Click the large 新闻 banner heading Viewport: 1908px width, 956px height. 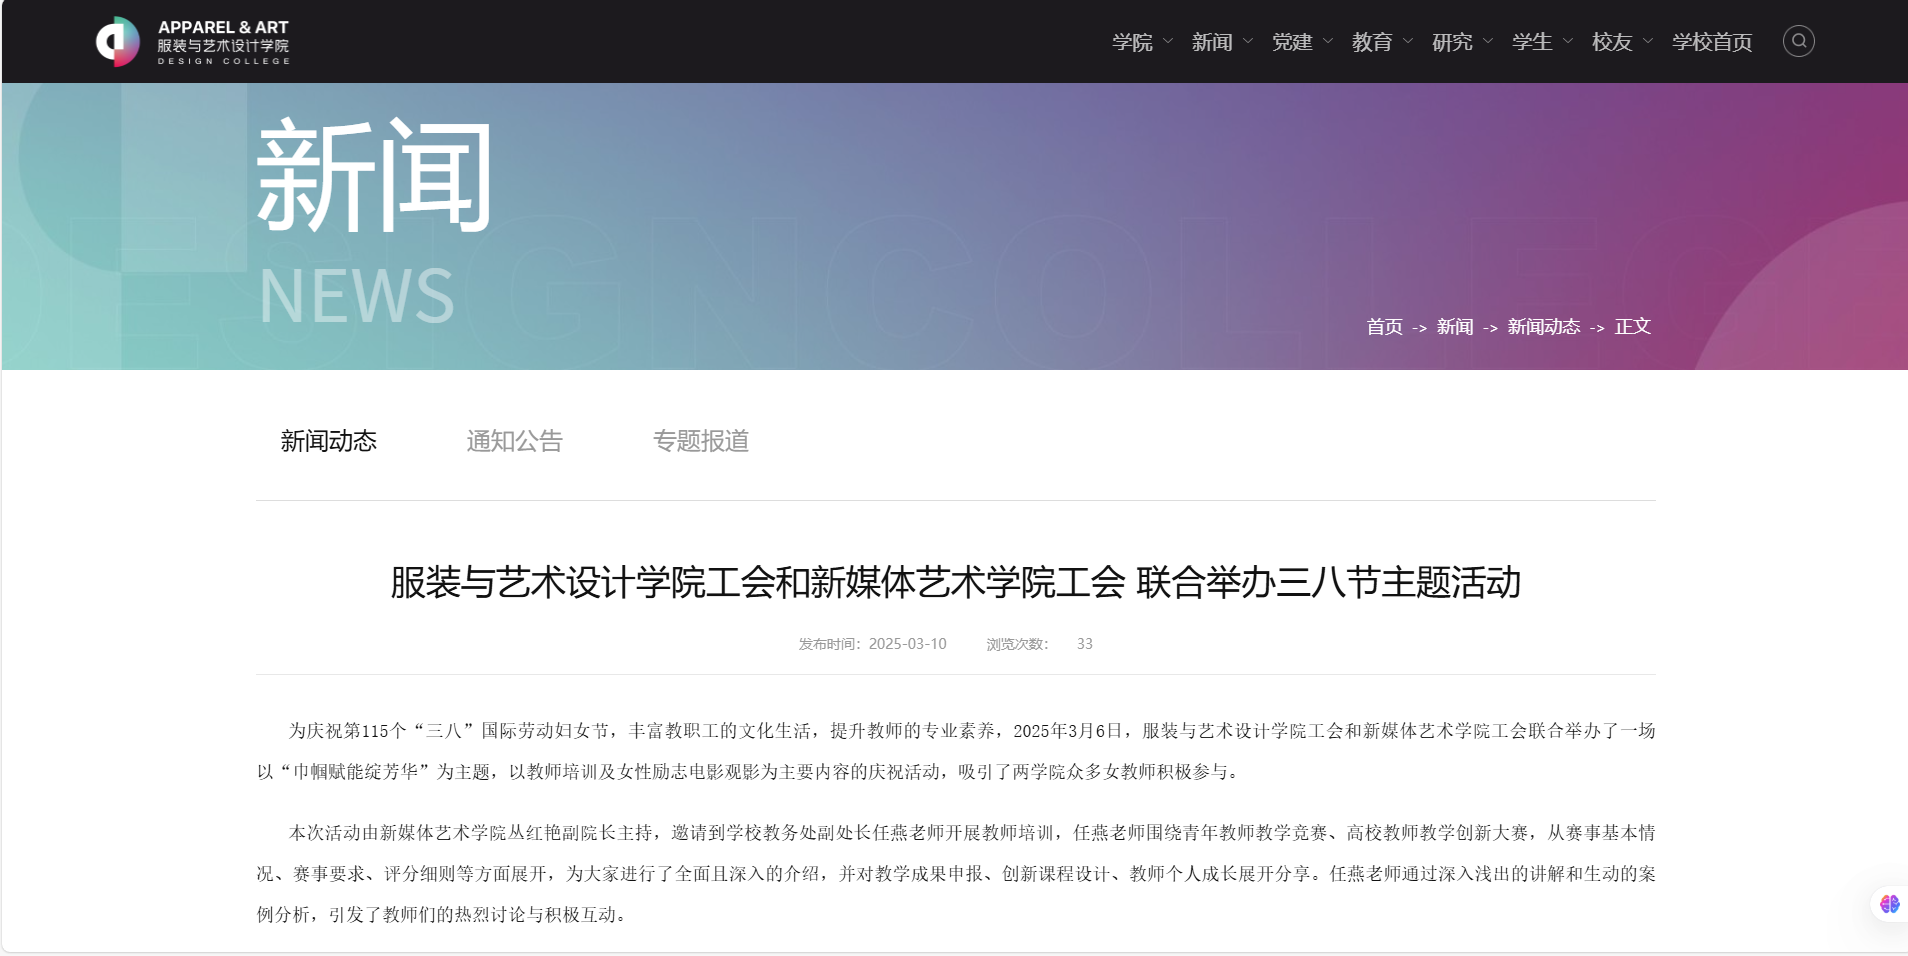[374, 176]
